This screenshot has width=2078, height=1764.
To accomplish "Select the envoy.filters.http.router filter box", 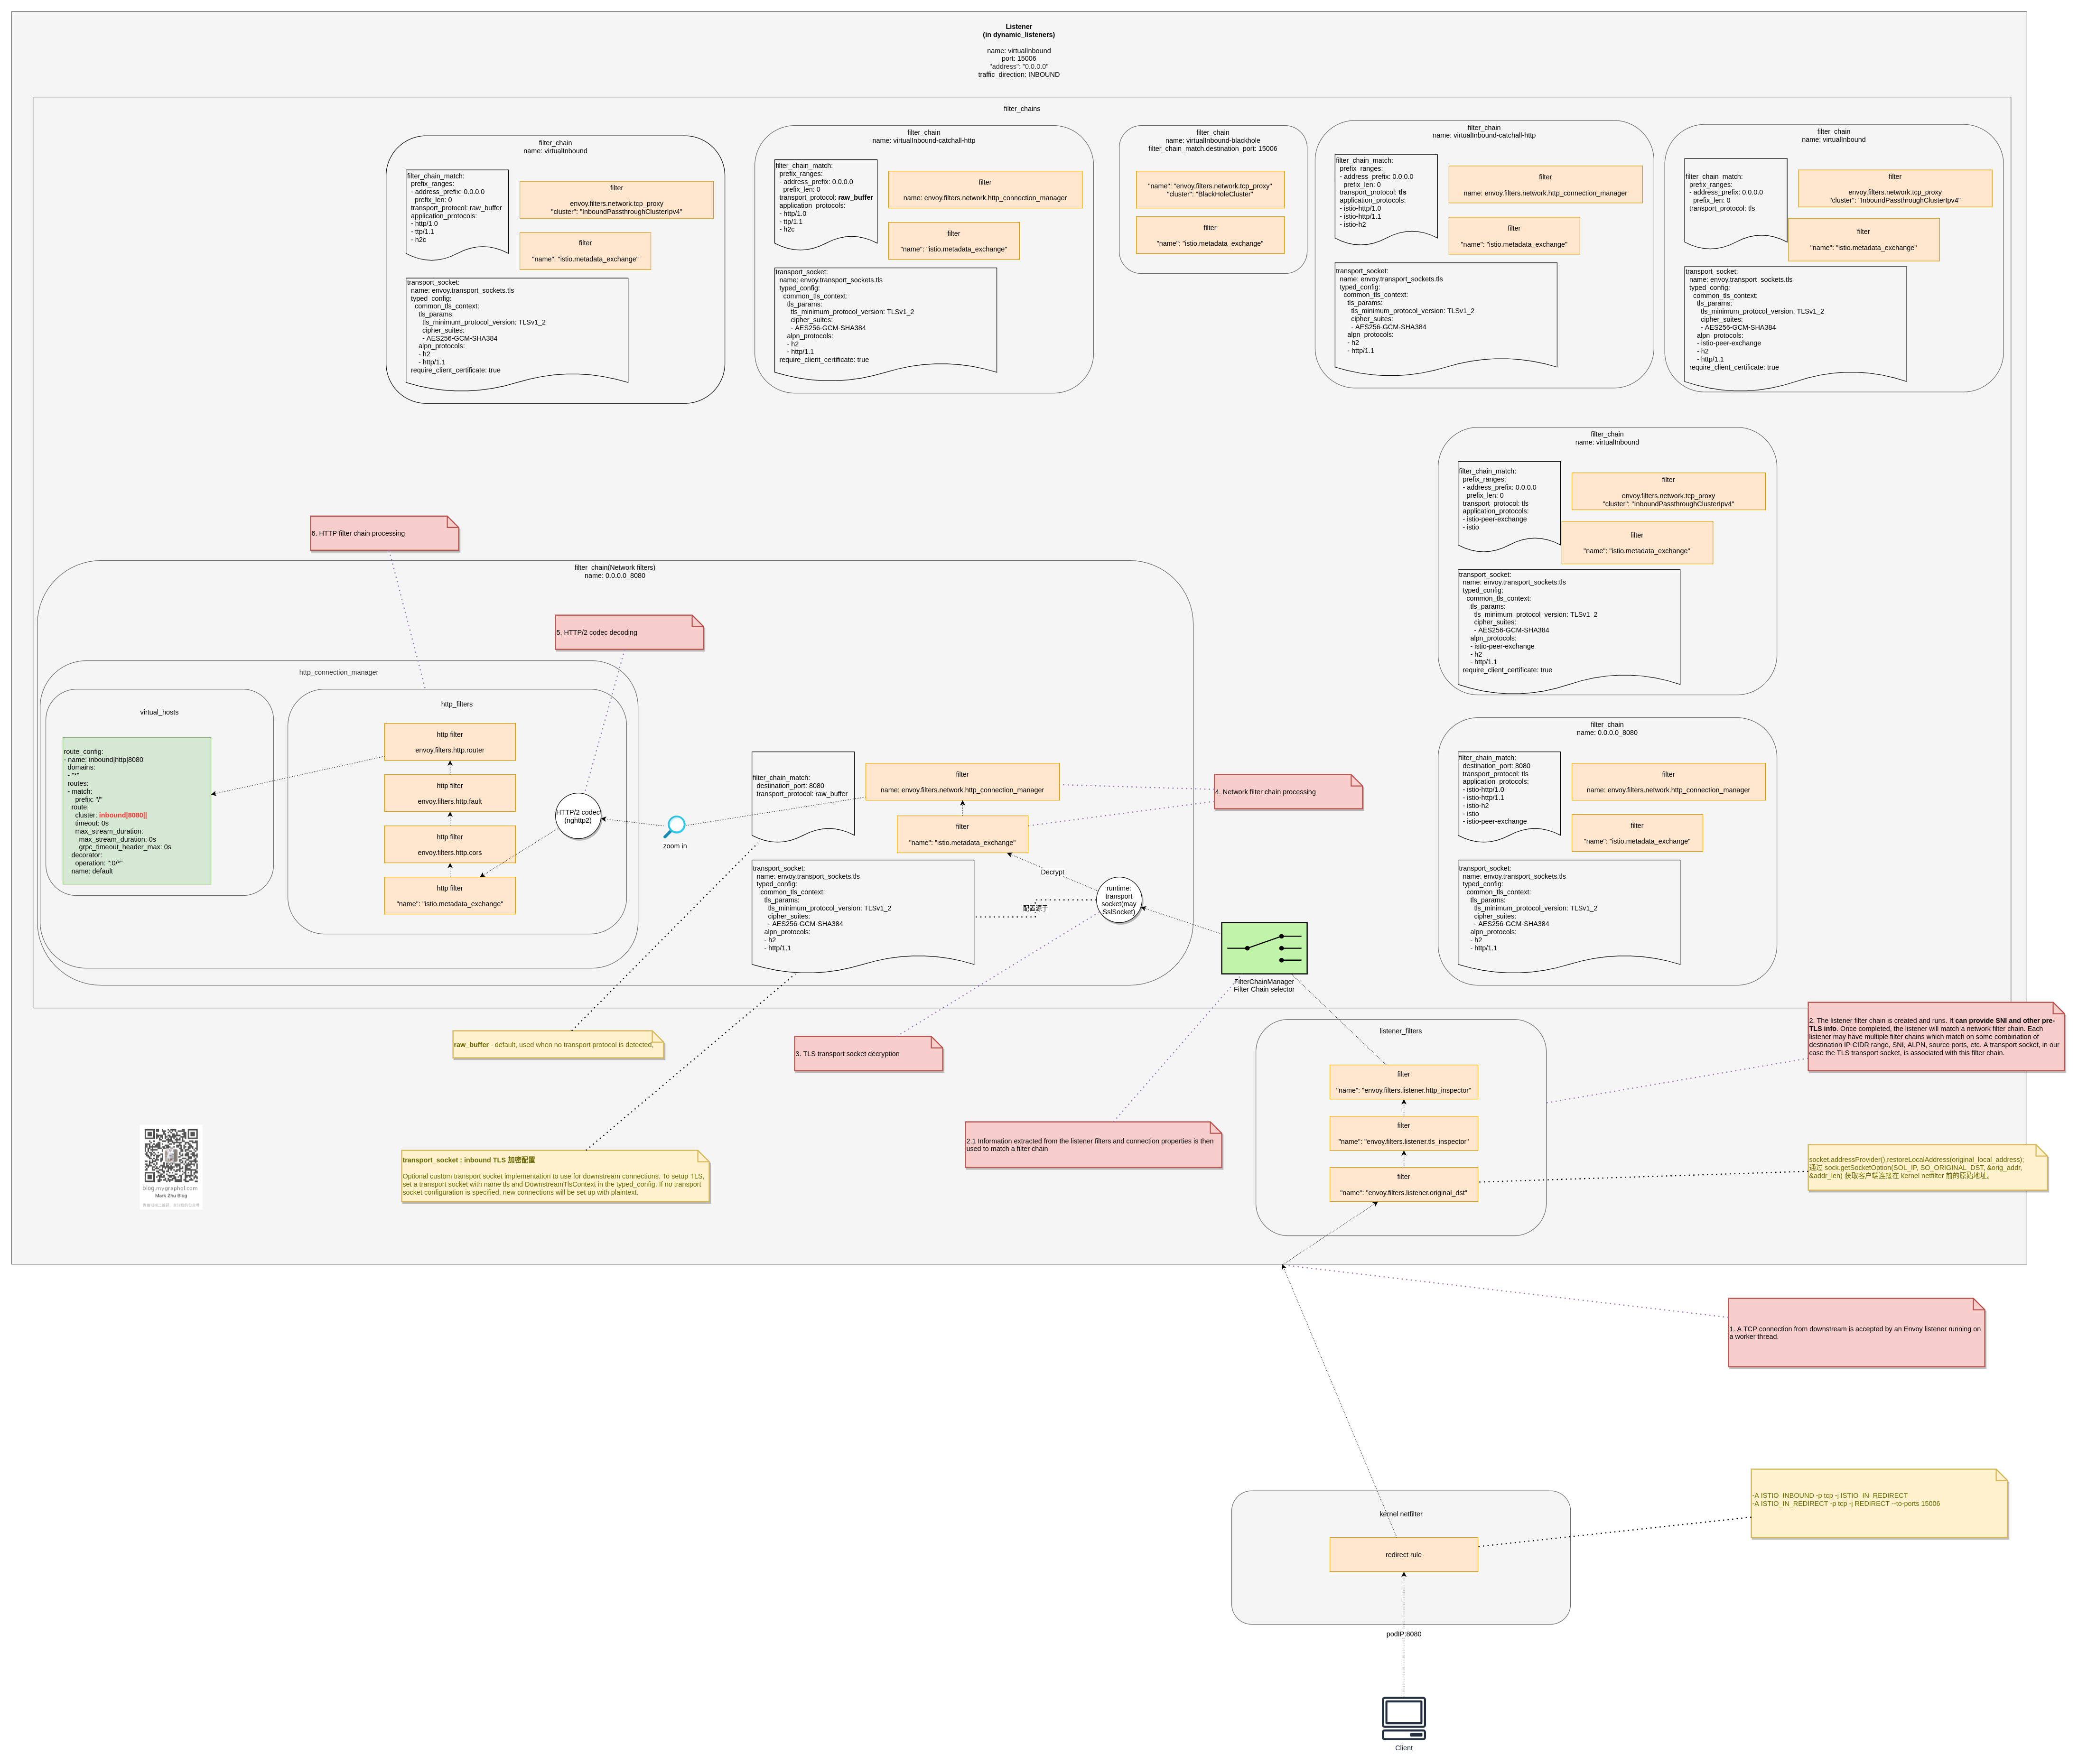I will click(x=449, y=742).
